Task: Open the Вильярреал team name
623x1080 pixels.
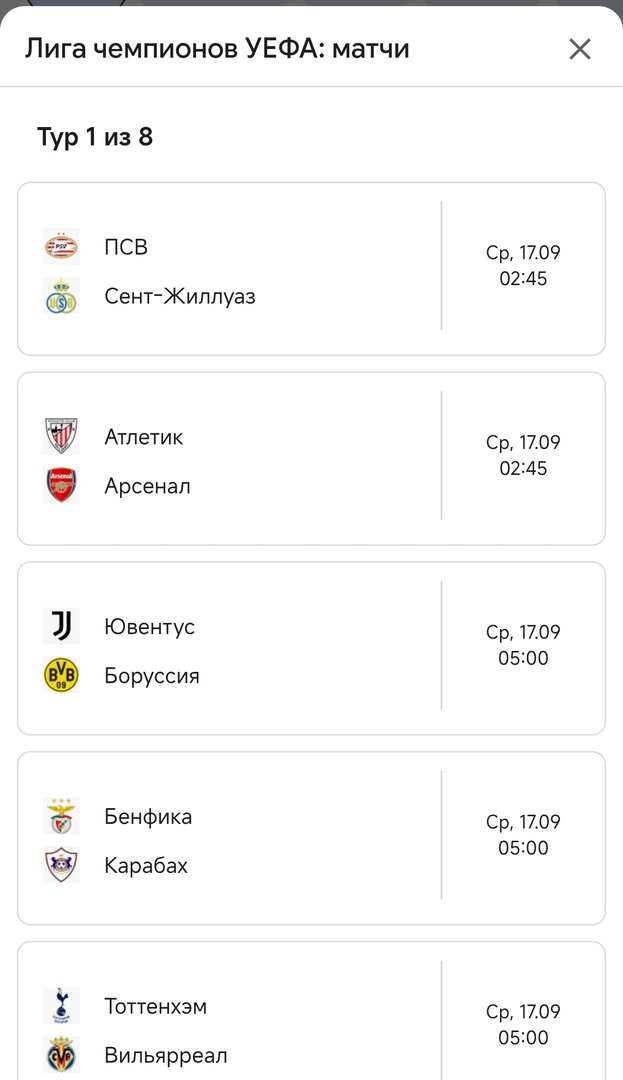Action: click(x=166, y=1056)
